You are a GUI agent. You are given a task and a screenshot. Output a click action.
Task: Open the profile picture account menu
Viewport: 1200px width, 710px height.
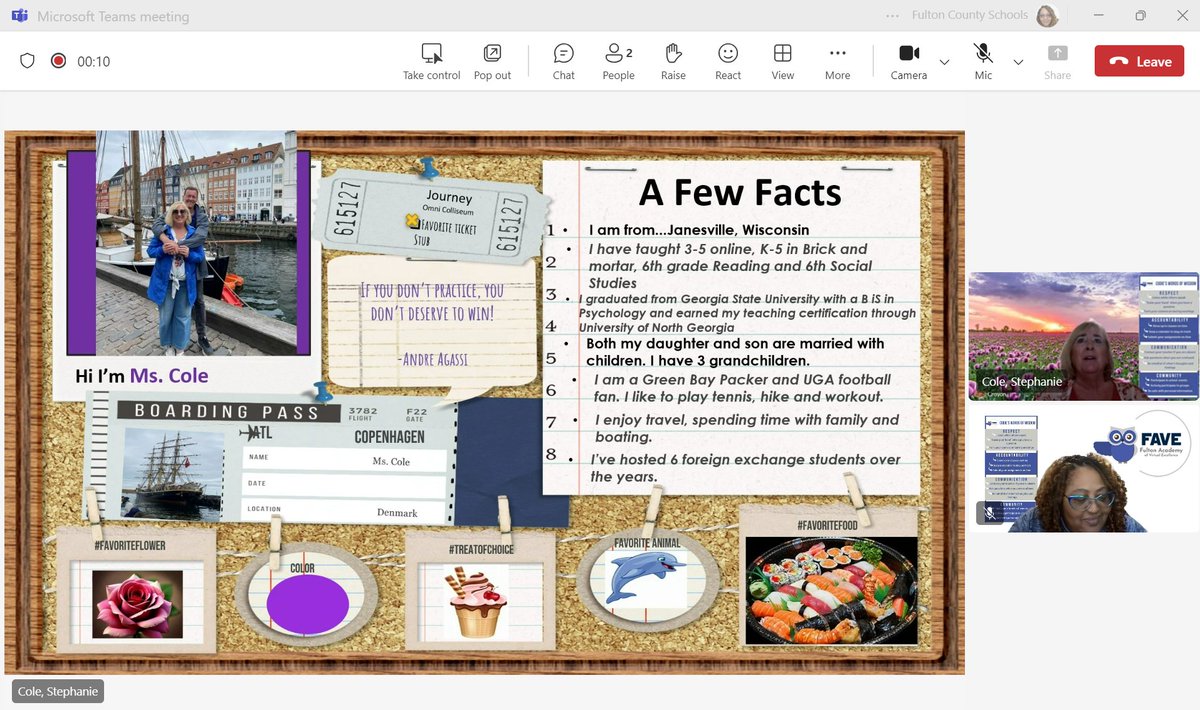(1047, 16)
